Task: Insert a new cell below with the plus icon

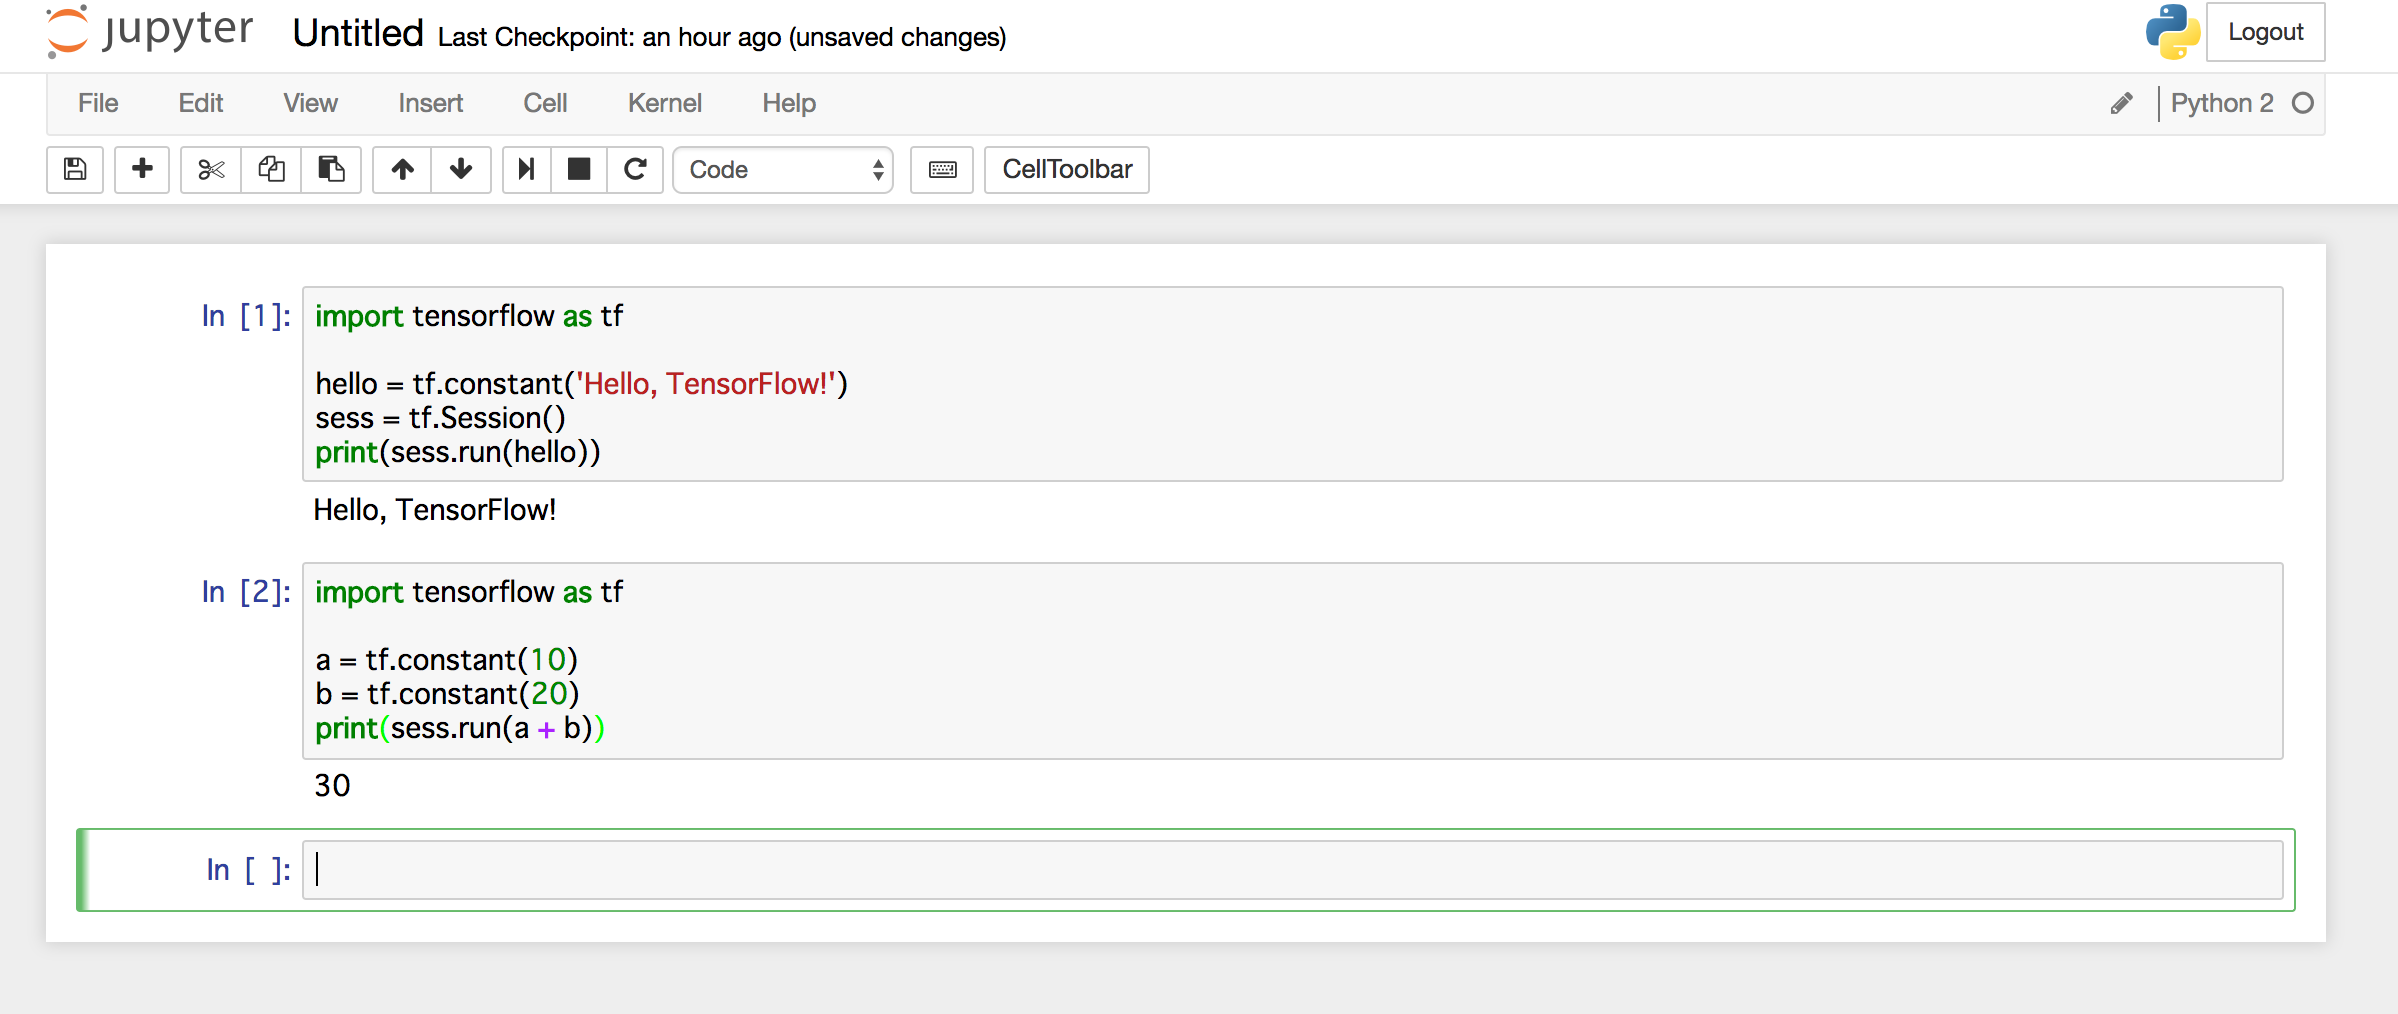Action: click(142, 169)
